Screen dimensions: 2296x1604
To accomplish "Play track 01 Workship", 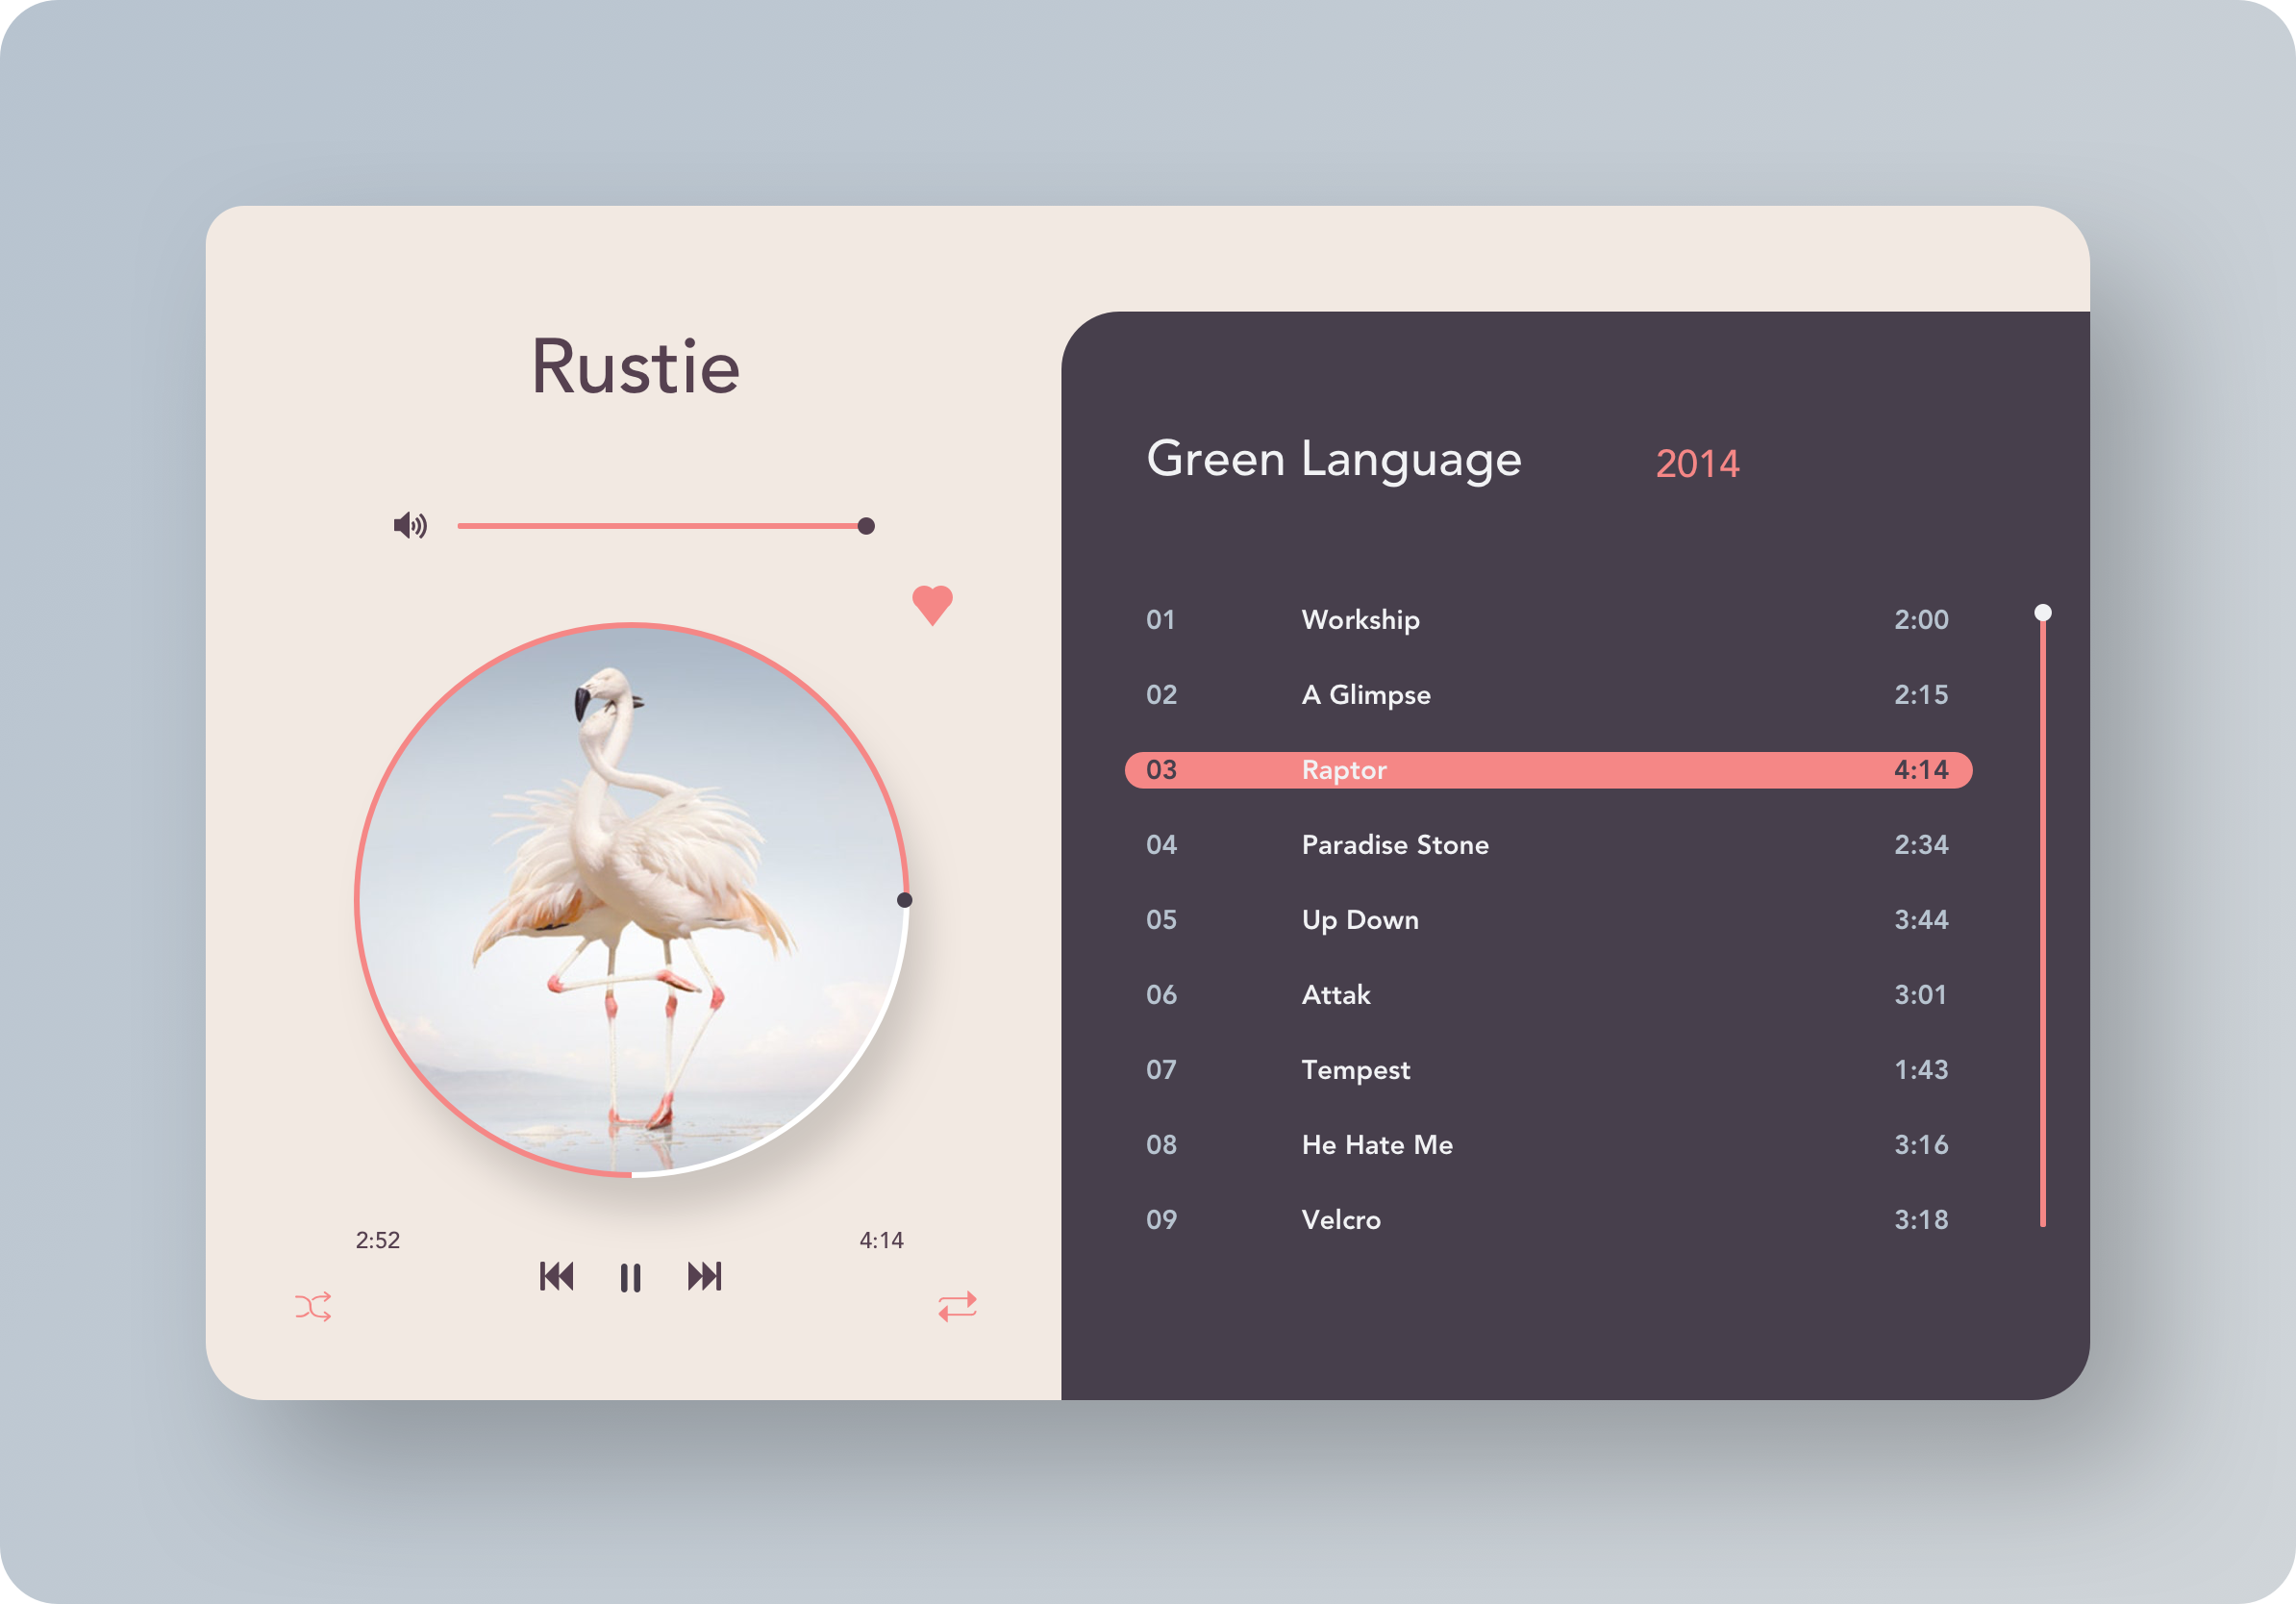I will (x=1360, y=620).
